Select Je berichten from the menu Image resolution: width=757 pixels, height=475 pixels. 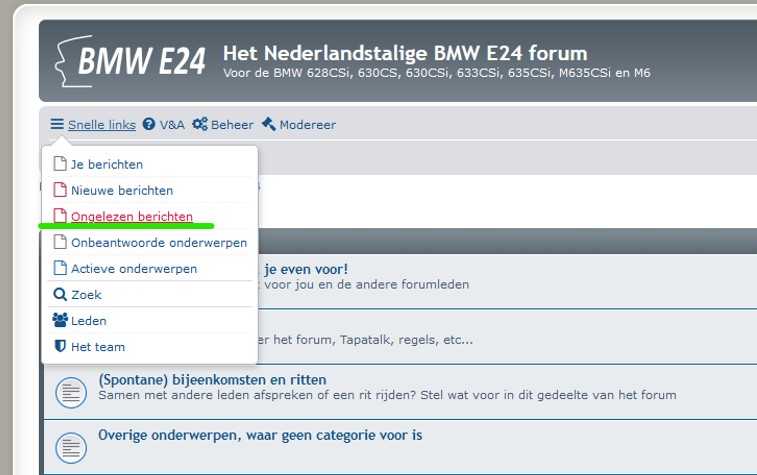pyautogui.click(x=107, y=164)
